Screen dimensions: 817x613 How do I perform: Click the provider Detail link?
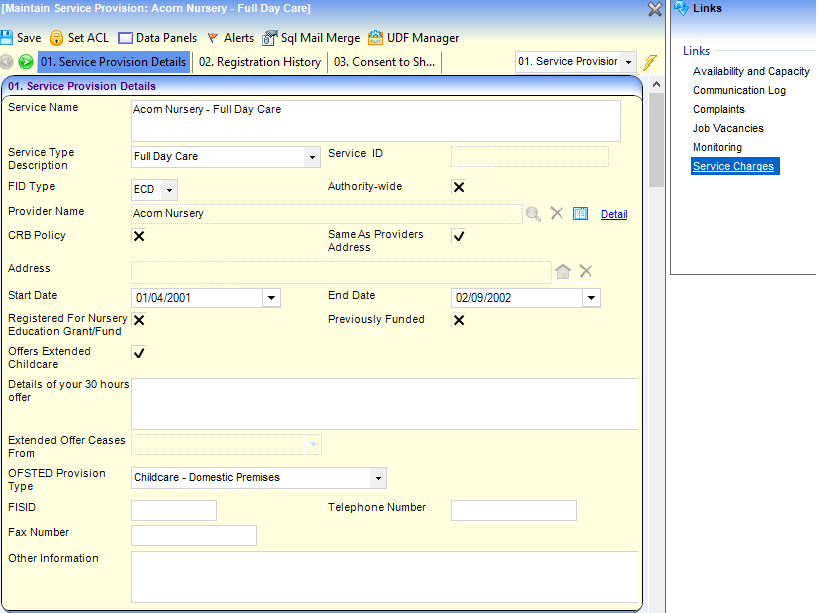click(614, 214)
